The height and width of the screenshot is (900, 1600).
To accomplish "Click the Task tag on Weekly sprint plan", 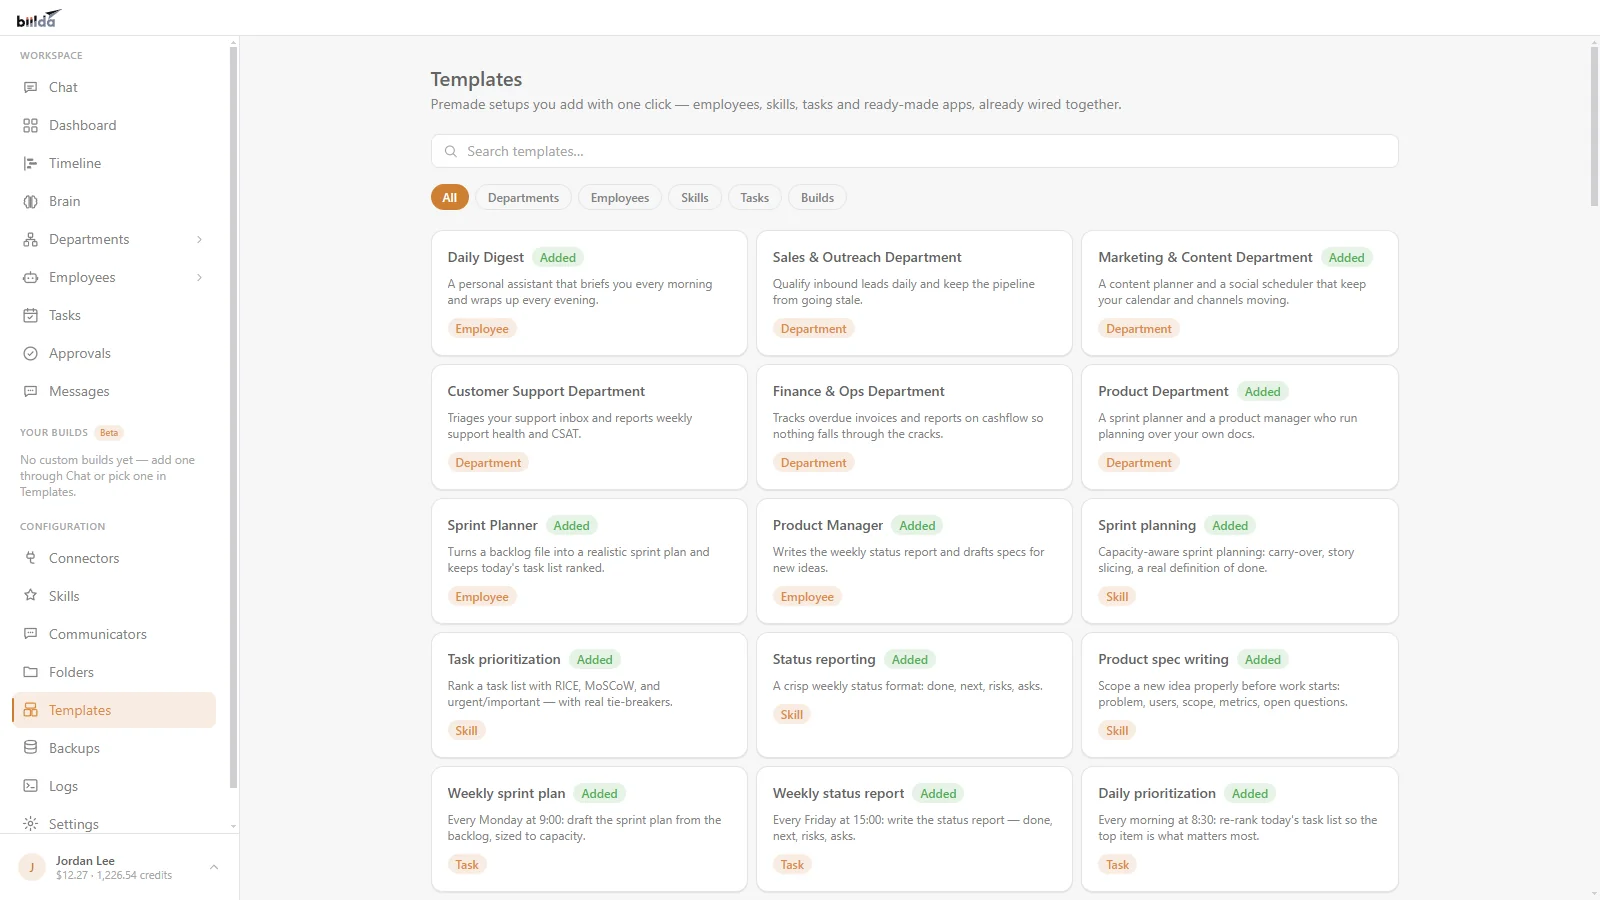I will 467,865.
